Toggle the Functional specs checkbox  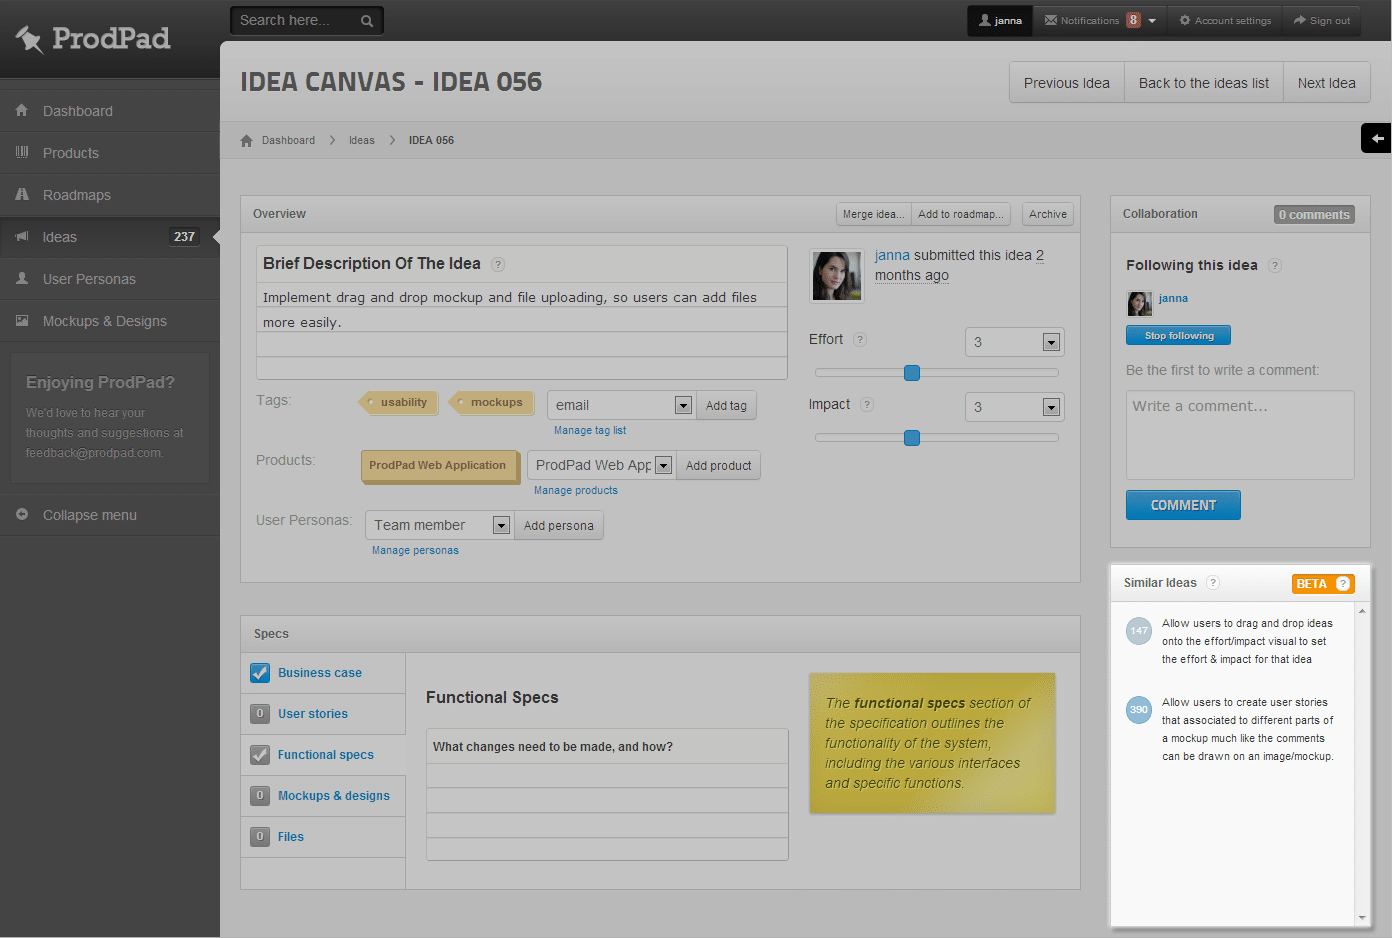pos(260,755)
